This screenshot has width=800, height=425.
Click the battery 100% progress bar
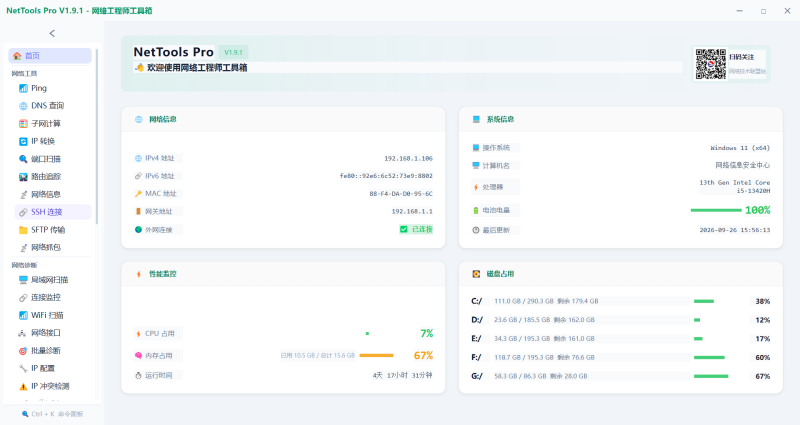716,210
